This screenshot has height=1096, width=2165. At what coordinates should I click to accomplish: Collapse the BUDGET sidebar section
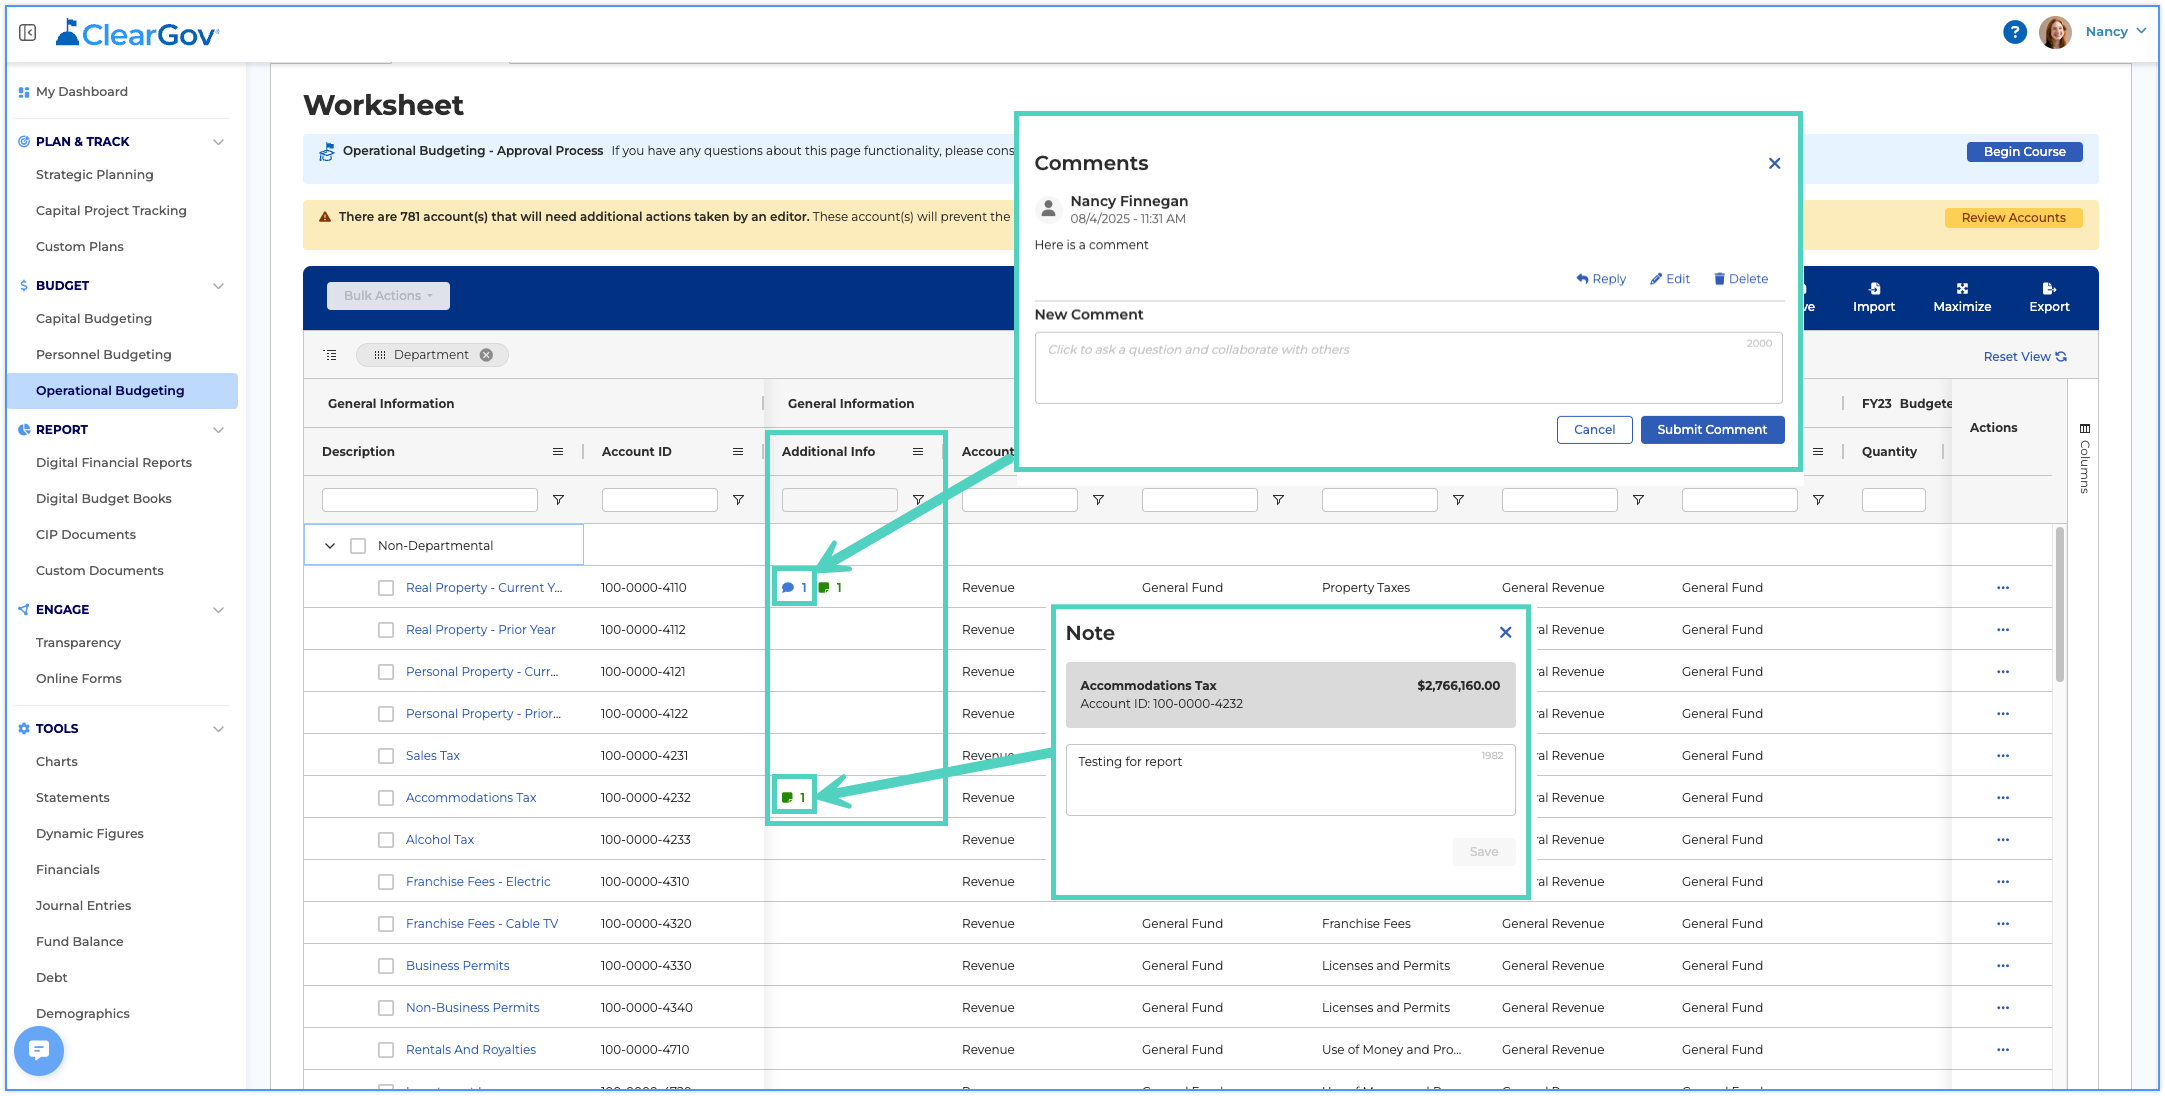218,286
